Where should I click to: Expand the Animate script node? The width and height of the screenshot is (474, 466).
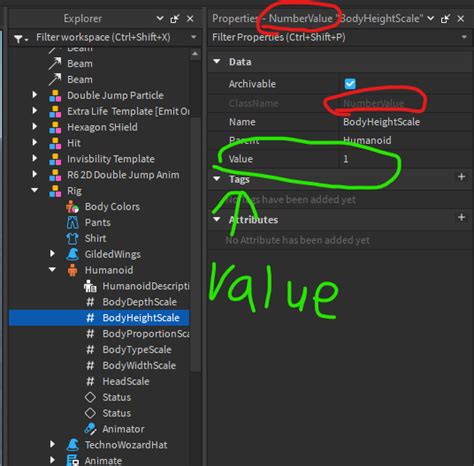coord(52,460)
